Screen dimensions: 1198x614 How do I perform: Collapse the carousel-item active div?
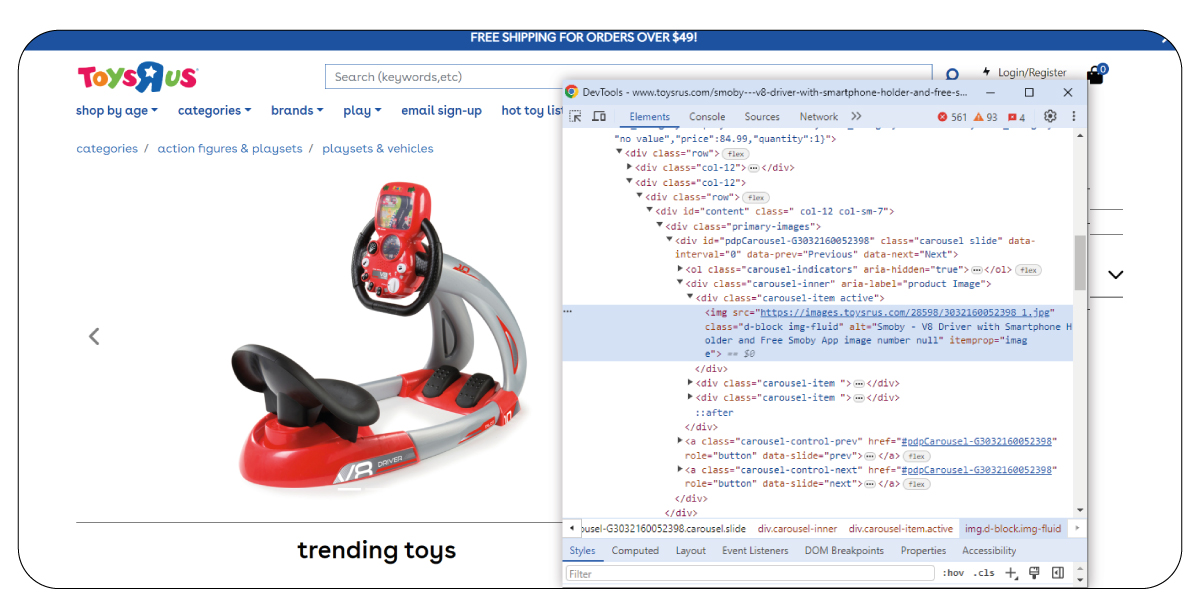coord(690,298)
